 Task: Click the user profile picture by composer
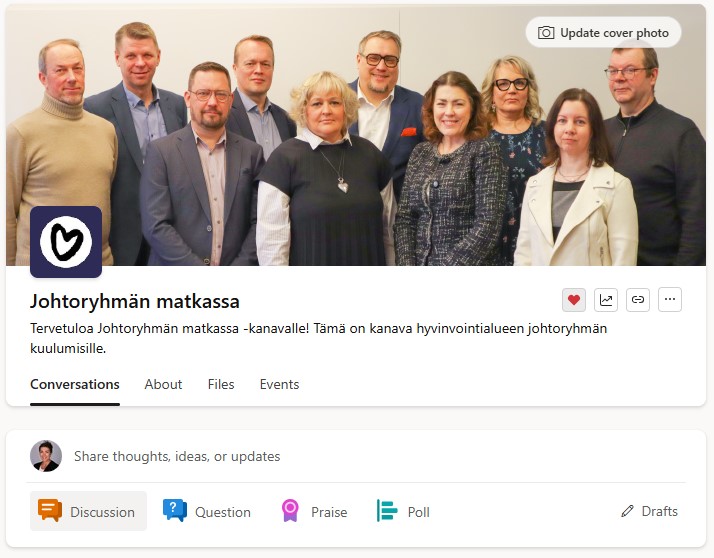[46, 456]
